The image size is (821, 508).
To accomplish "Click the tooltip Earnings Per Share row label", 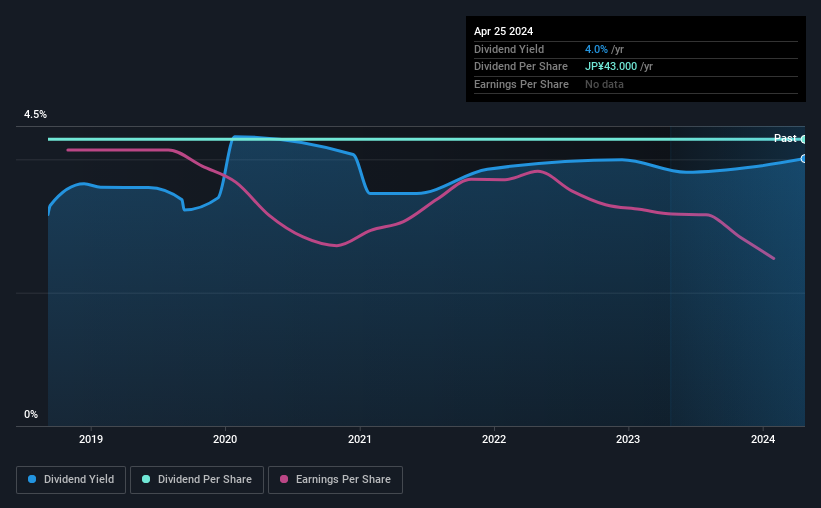I will [x=521, y=84].
